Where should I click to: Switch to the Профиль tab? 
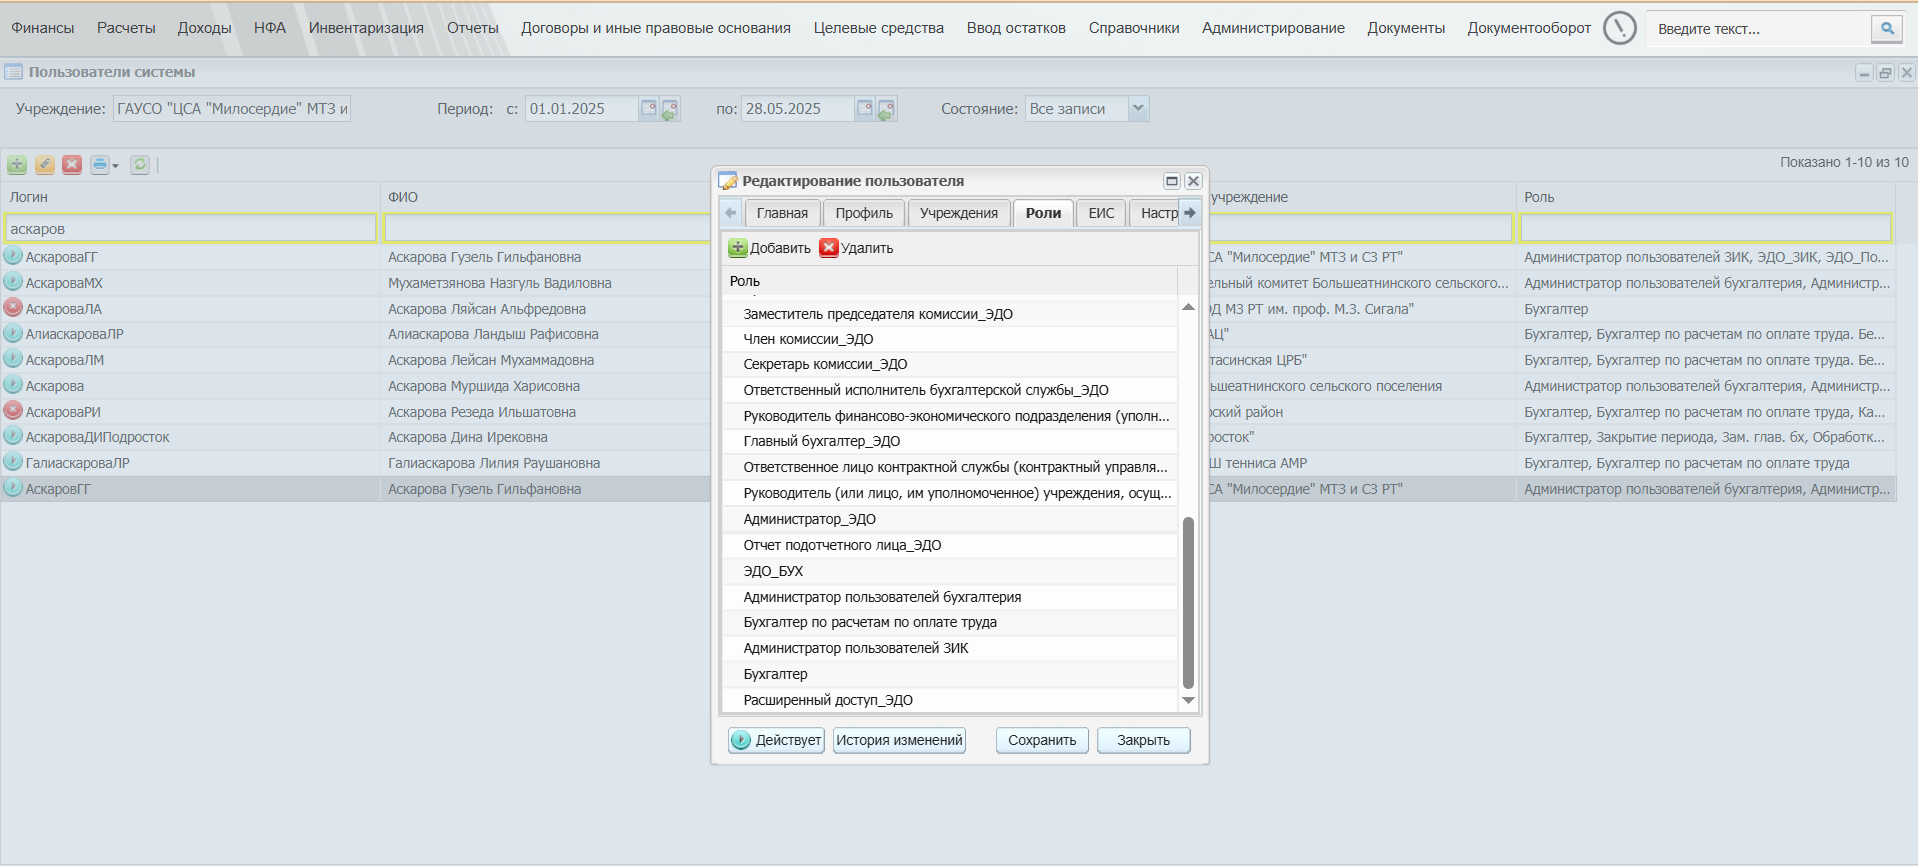pyautogui.click(x=864, y=213)
